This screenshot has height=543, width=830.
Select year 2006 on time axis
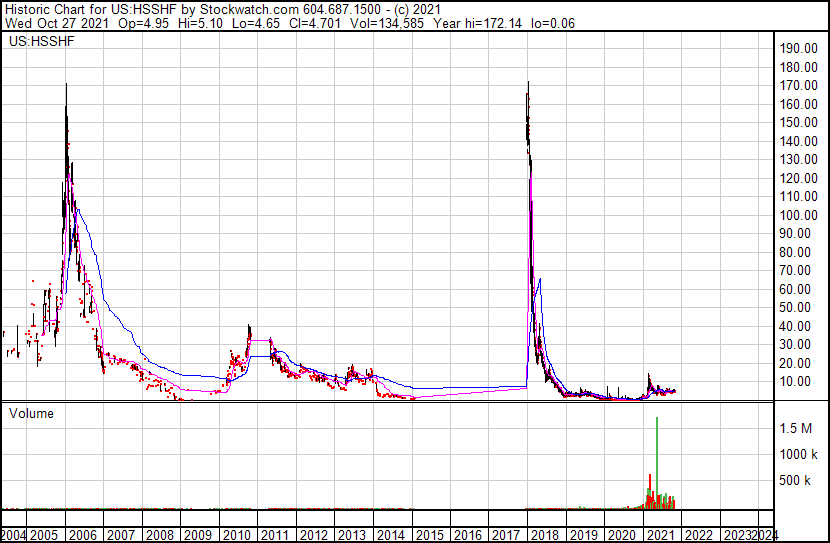tap(83, 535)
